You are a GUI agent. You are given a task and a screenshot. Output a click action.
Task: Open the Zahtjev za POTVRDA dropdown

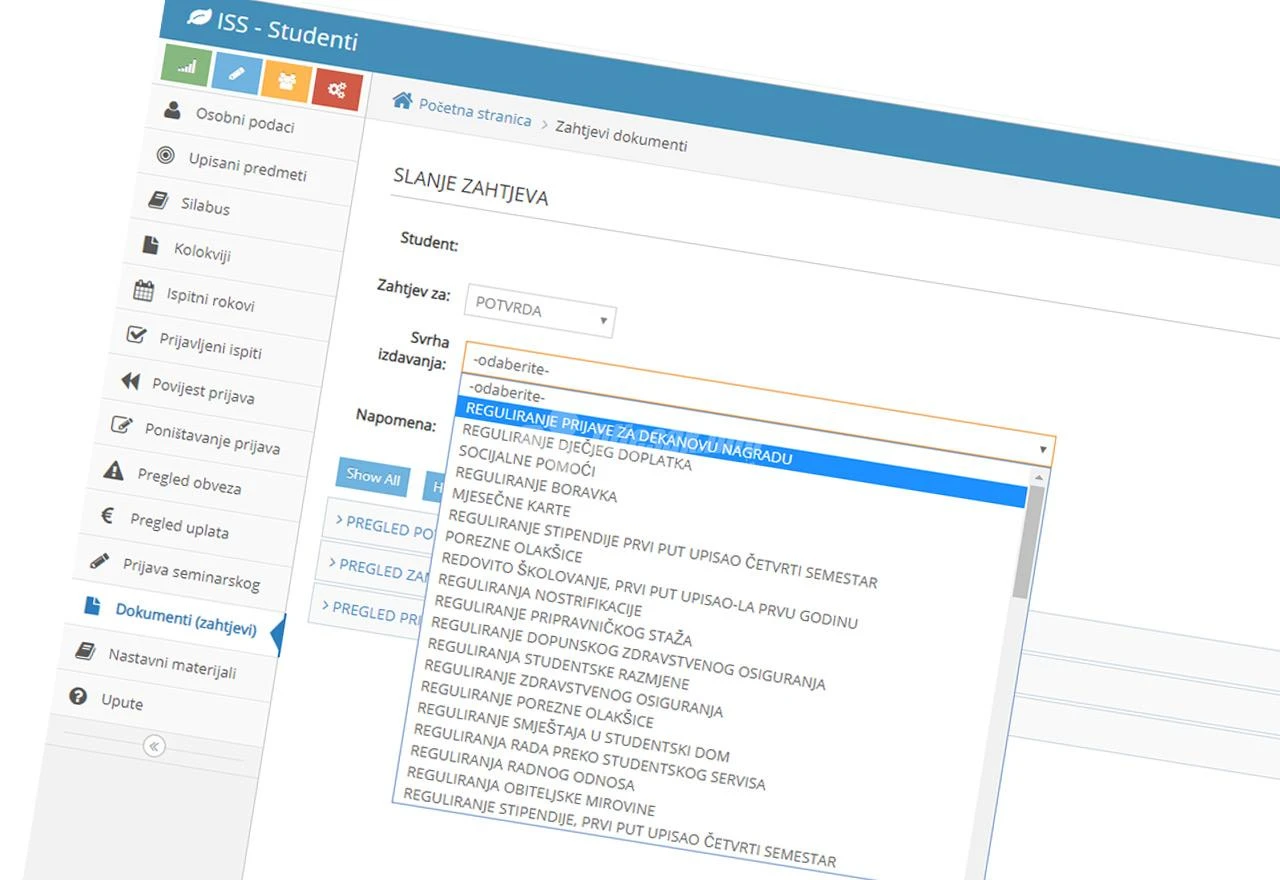(540, 313)
